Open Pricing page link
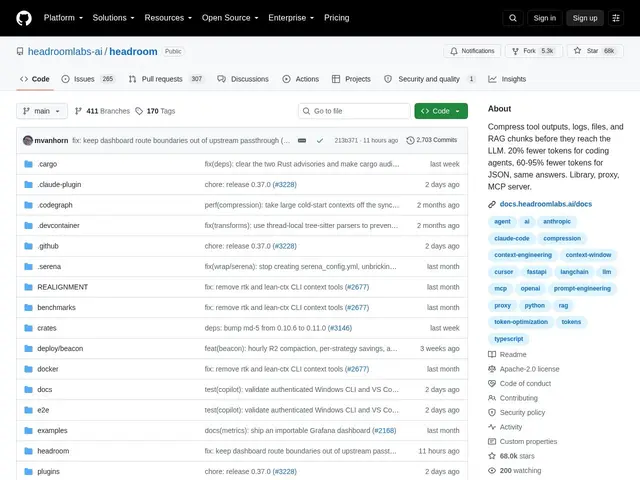This screenshot has width=640, height=480. click(x=337, y=18)
